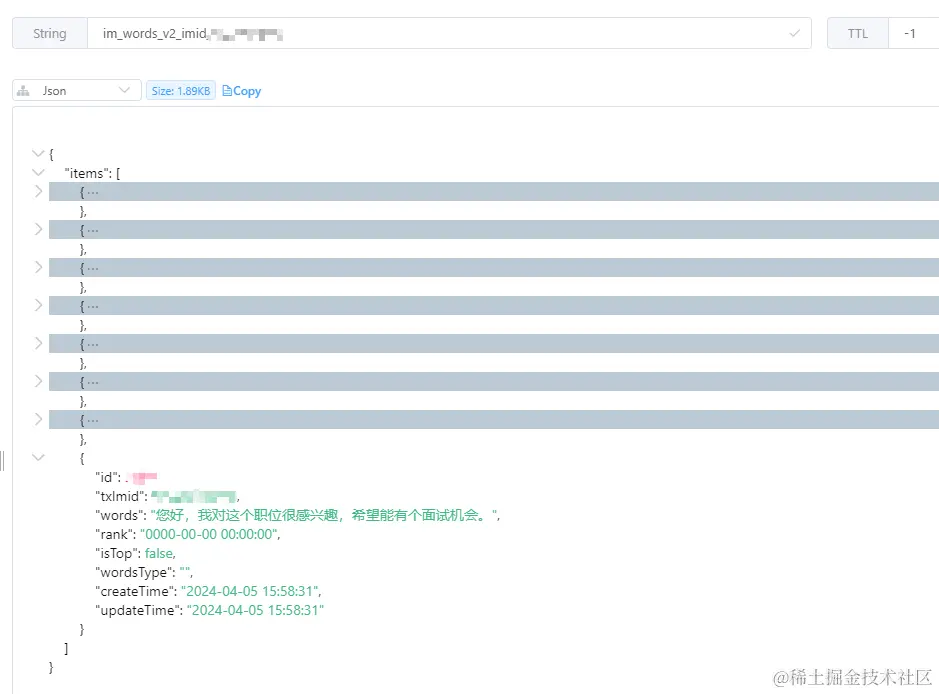Image resolution: width=939 pixels, height=694 pixels.
Task: Click the "words" value text
Action: tap(324, 515)
